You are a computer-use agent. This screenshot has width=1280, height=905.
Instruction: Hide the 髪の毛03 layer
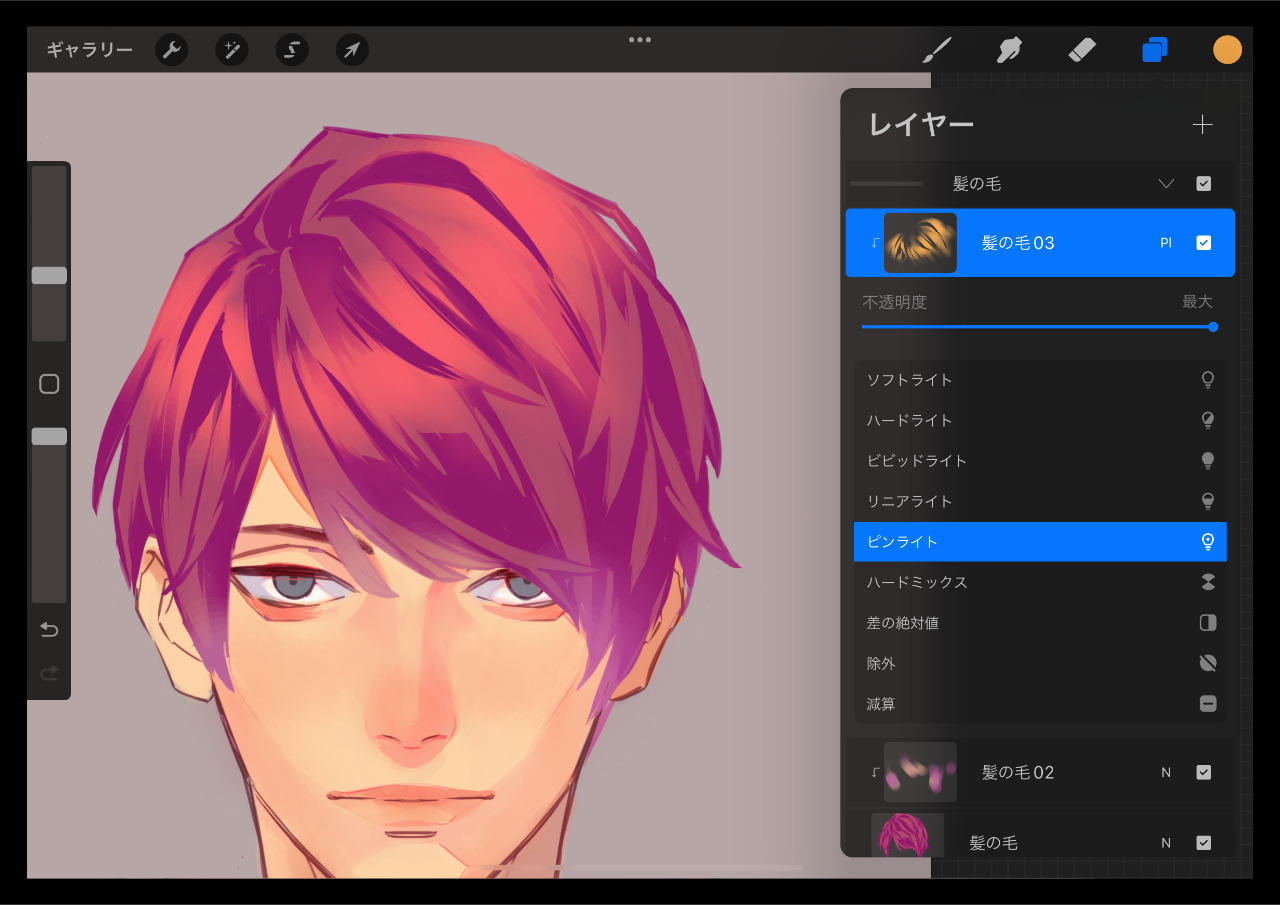click(1204, 243)
